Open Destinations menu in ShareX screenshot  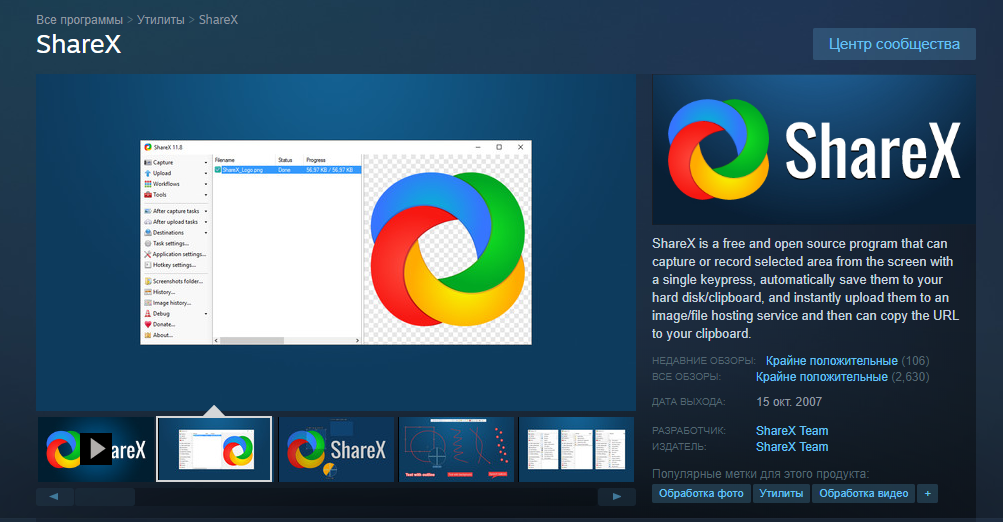pyautogui.click(x=176, y=233)
